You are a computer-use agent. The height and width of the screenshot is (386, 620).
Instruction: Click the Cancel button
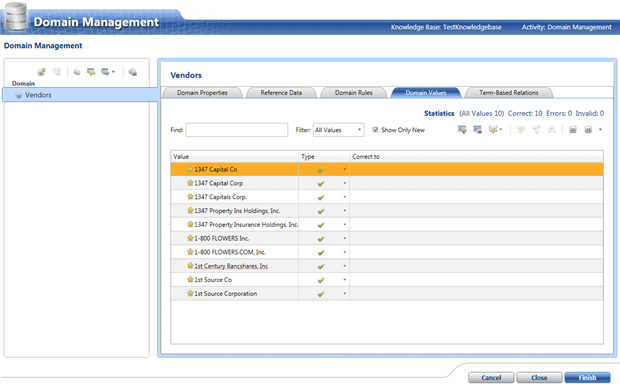pyautogui.click(x=491, y=378)
